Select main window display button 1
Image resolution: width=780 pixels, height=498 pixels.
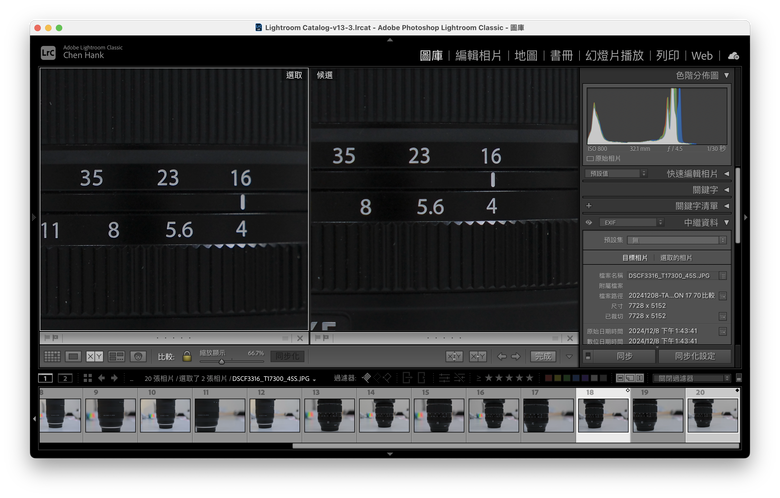tap(45, 378)
